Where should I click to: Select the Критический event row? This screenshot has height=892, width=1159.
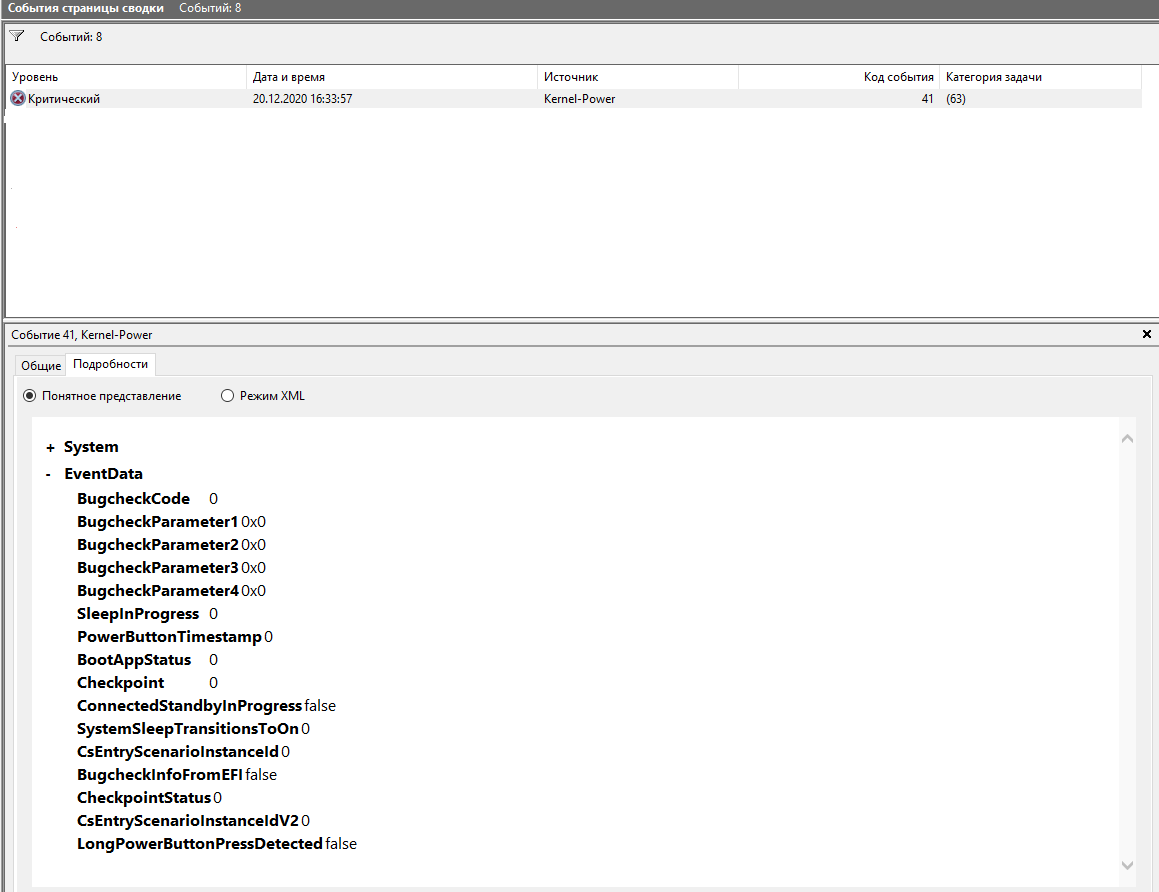pyautogui.click(x=574, y=98)
